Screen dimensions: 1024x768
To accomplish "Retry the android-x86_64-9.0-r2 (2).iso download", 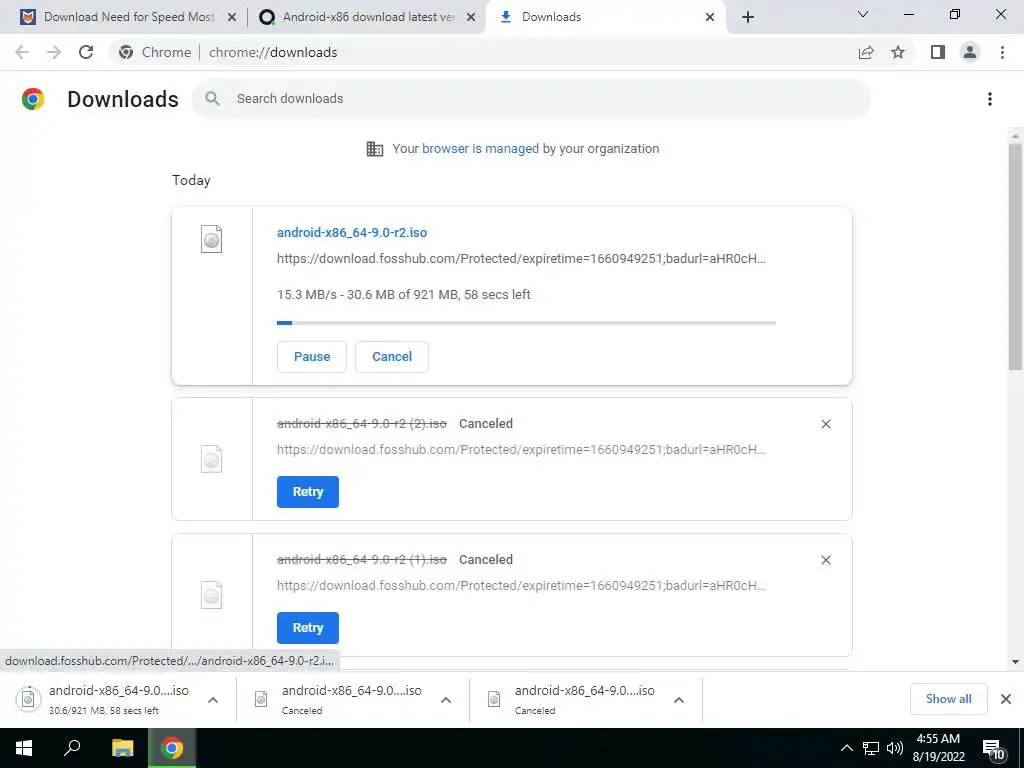I will (x=308, y=492).
